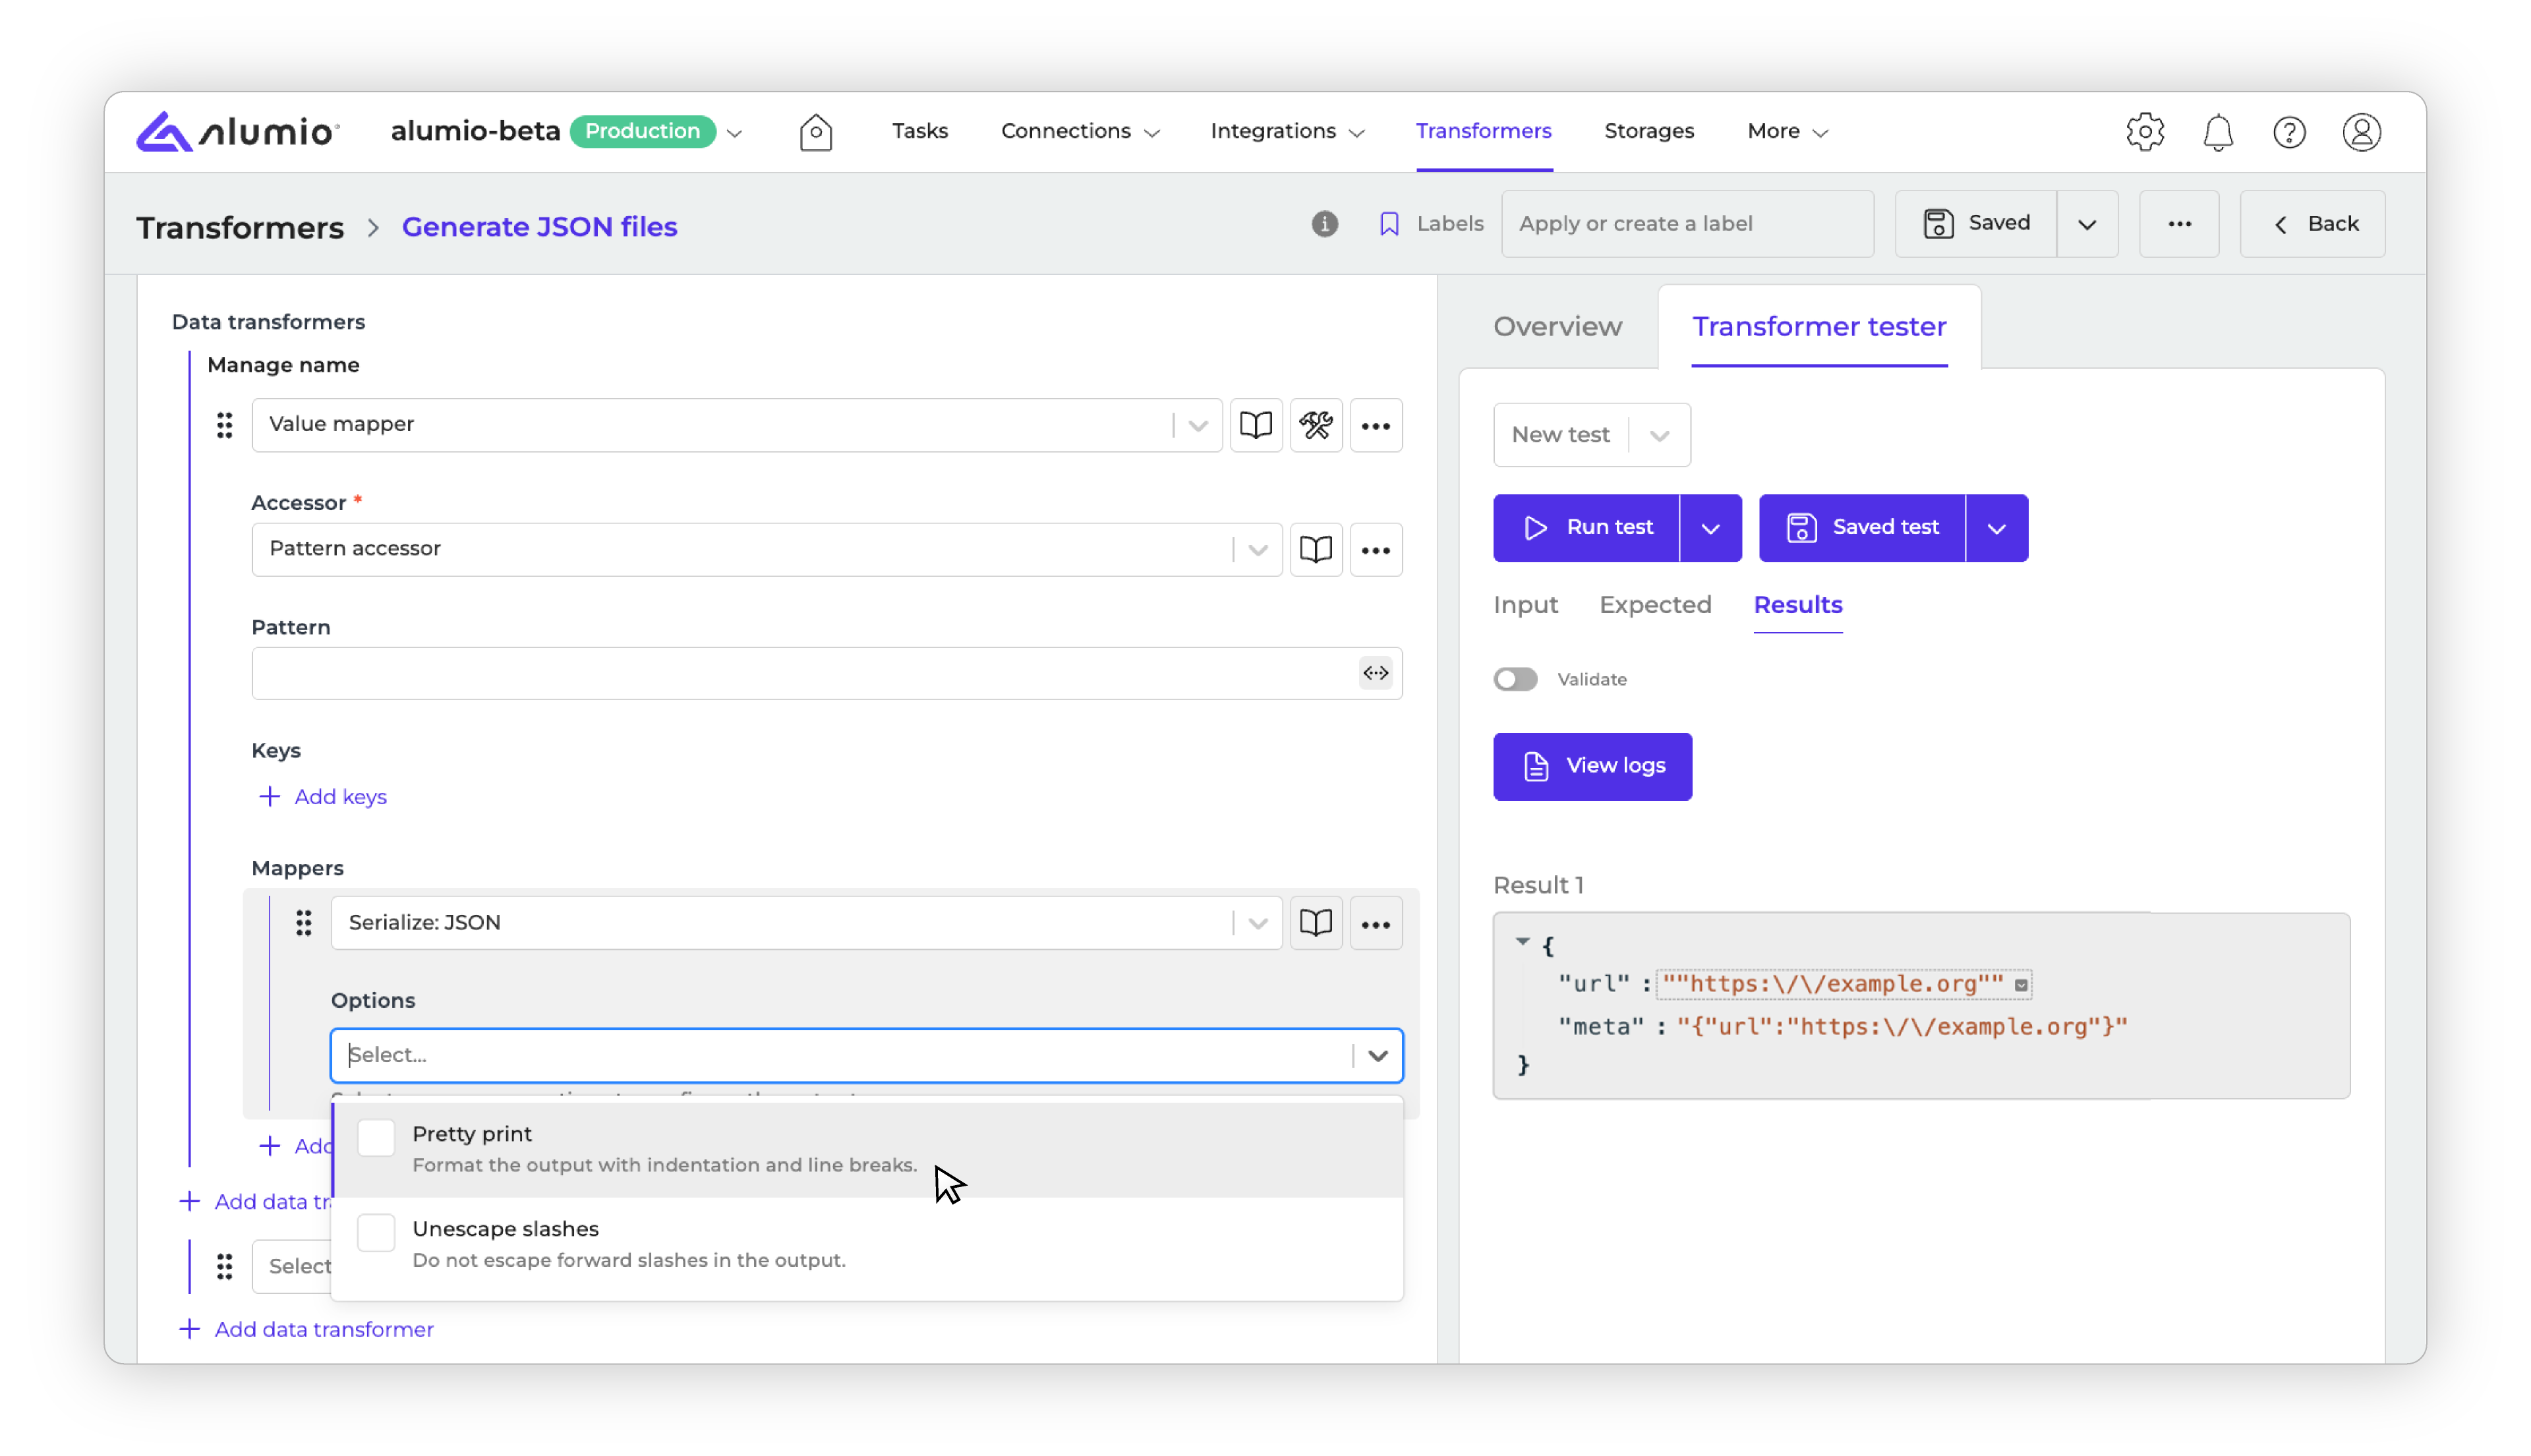Check the Unescape slashes option
2531x1456 pixels.
coord(376,1233)
